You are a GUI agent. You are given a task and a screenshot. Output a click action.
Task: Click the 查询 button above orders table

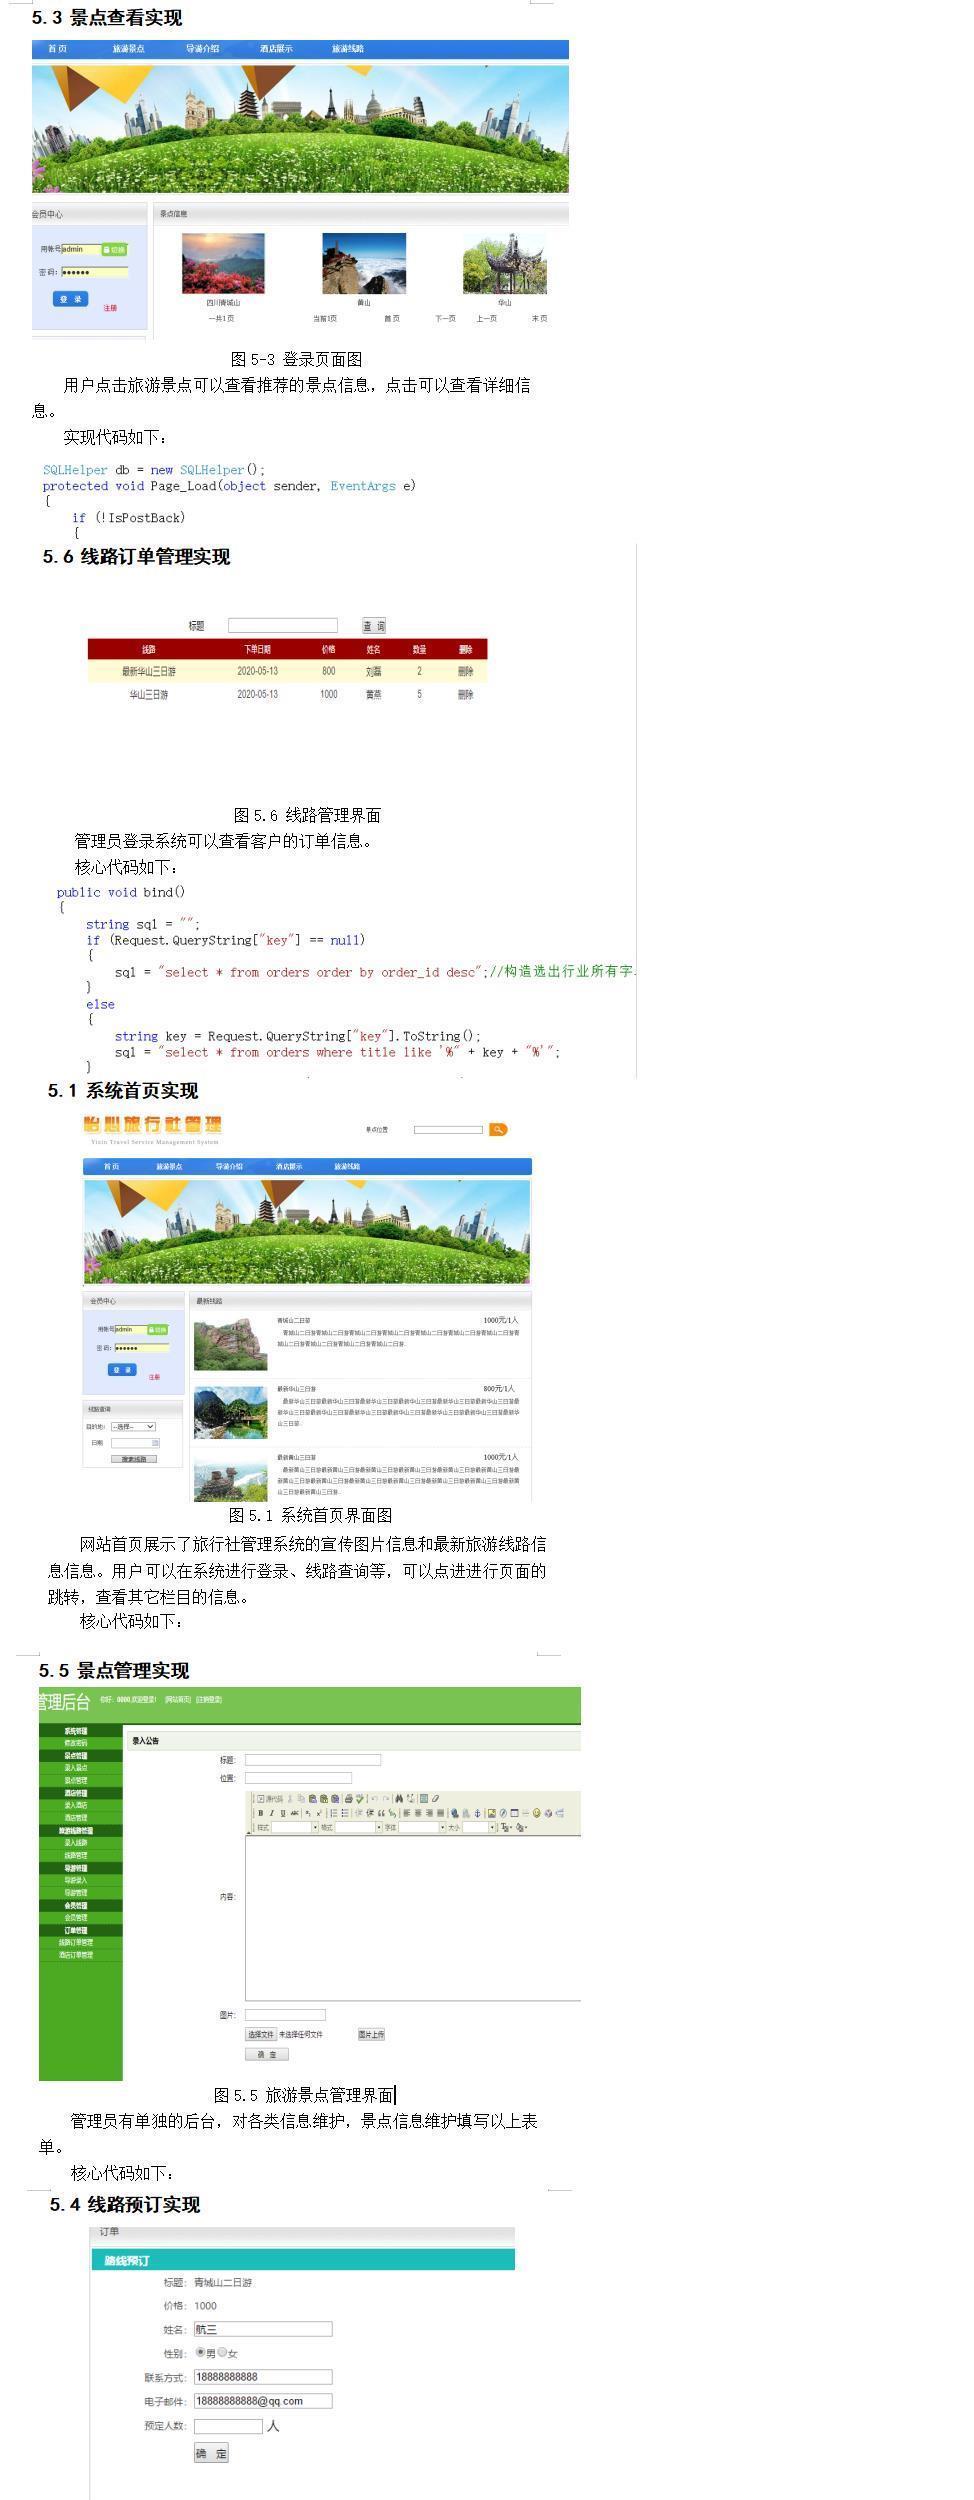click(374, 626)
